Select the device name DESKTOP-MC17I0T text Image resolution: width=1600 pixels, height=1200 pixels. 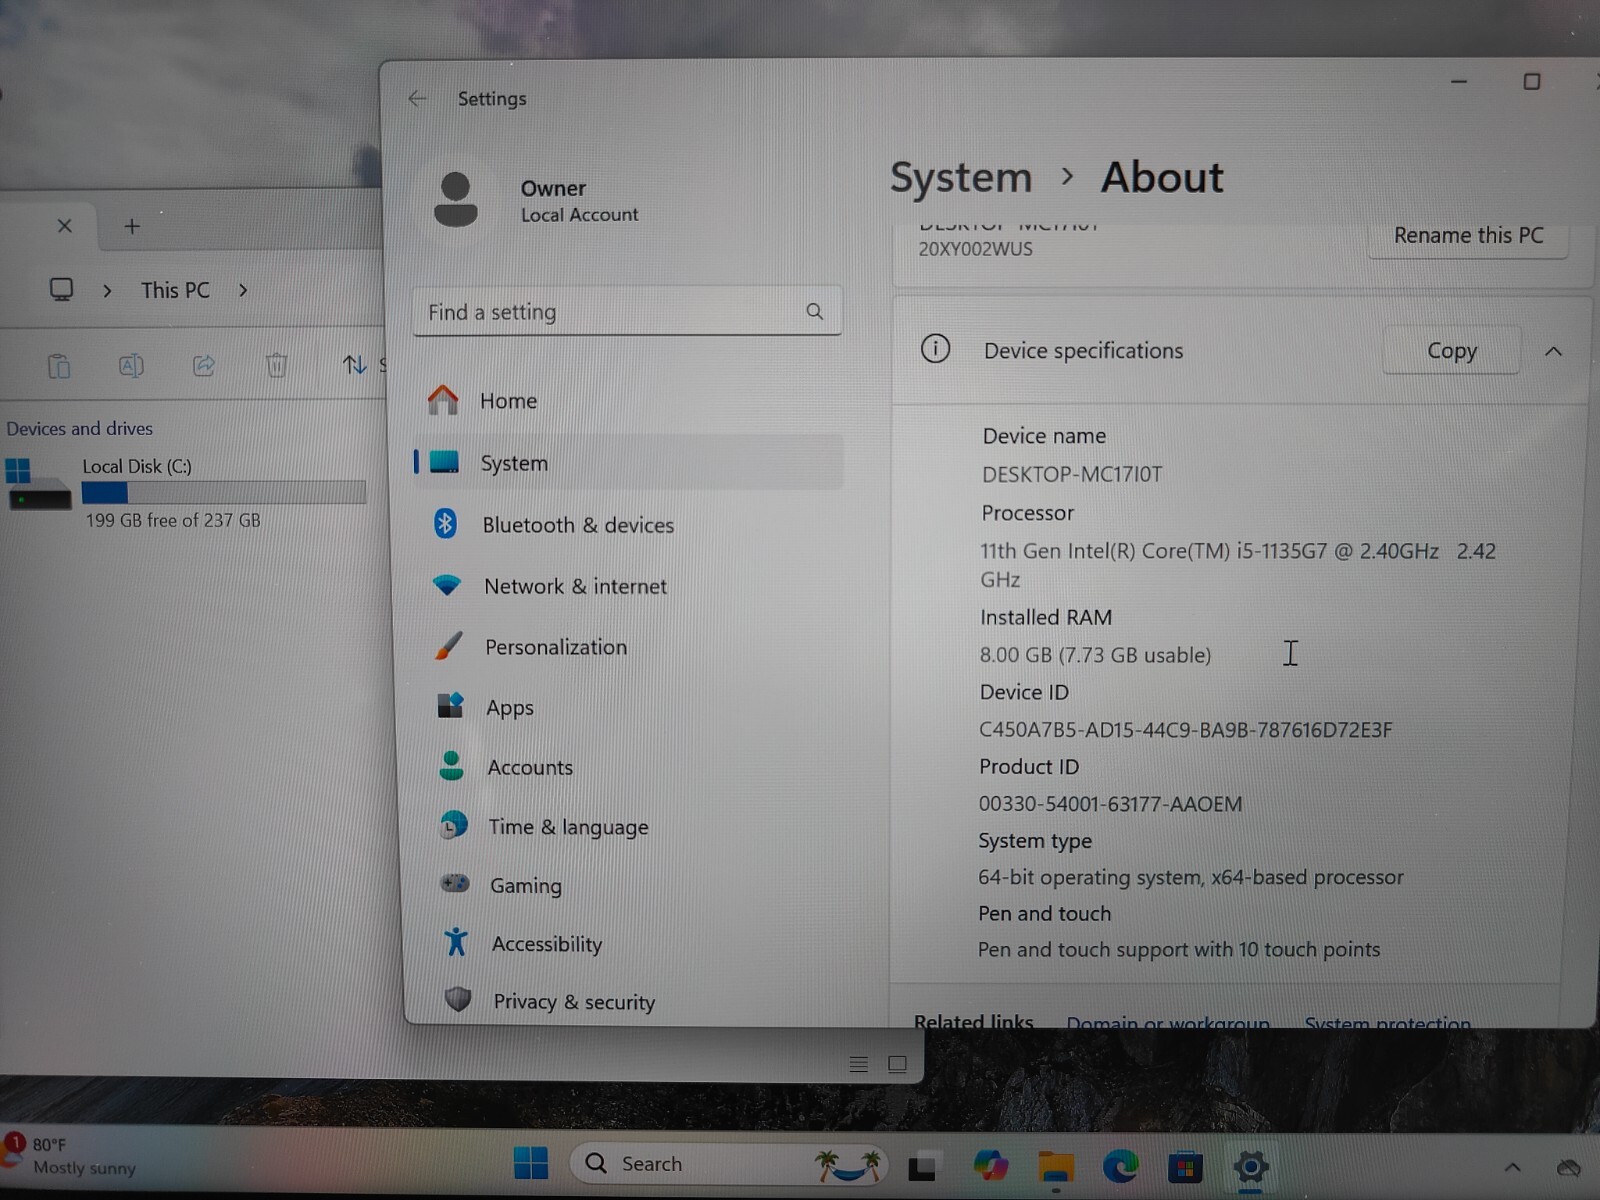coord(1072,474)
